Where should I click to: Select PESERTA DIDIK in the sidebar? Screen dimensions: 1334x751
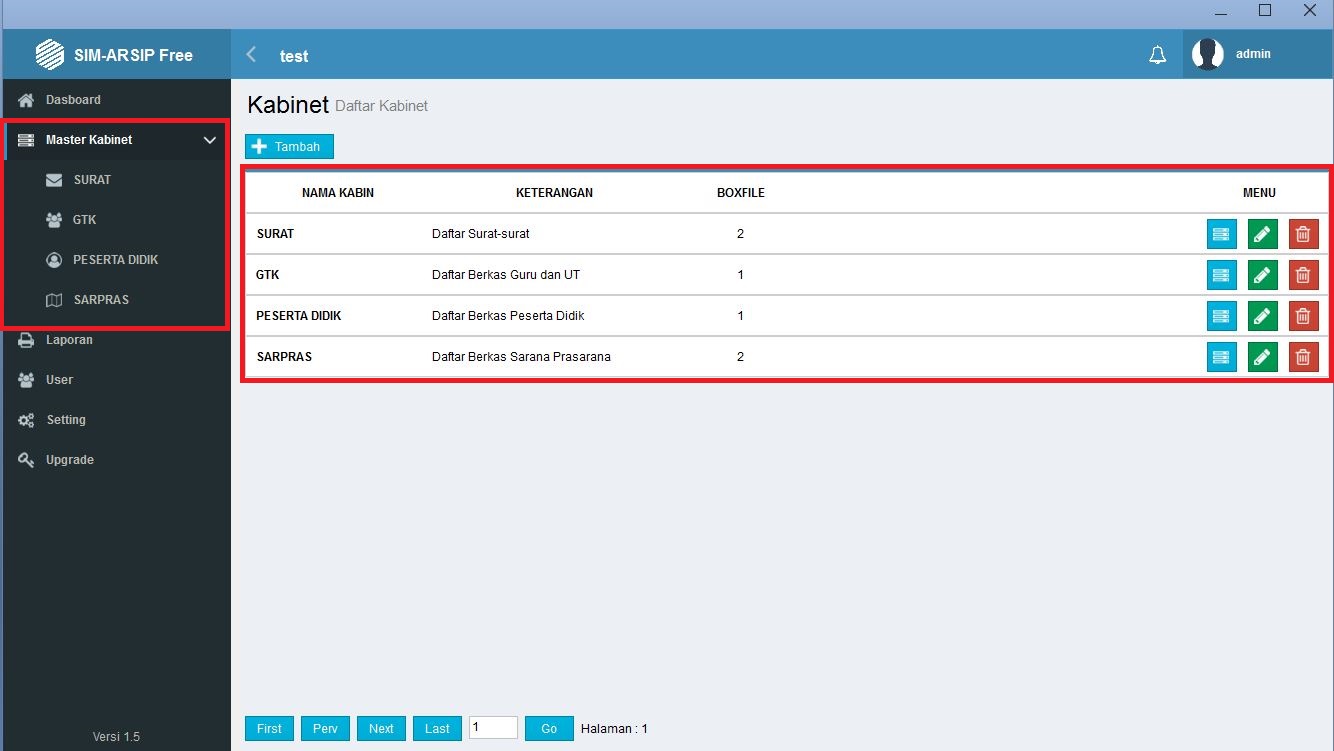(115, 260)
